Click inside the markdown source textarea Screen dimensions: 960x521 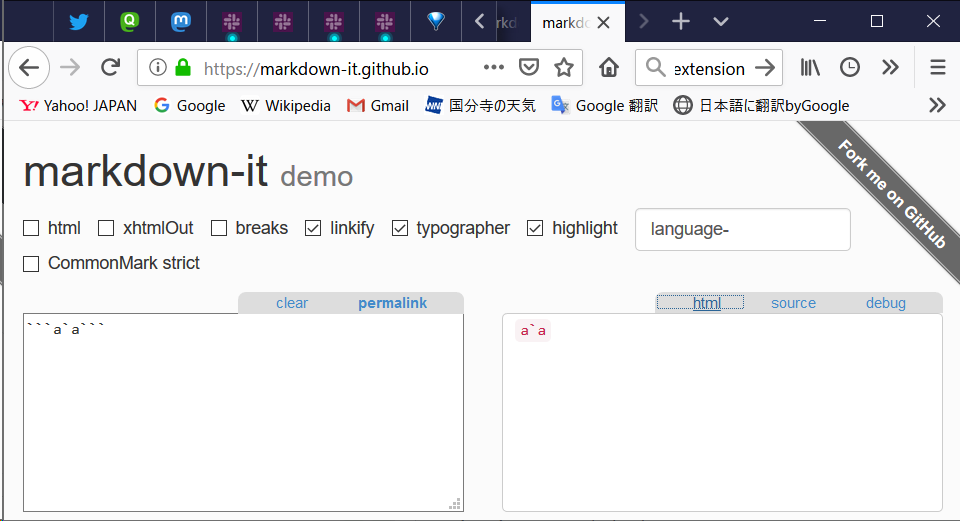point(243,413)
